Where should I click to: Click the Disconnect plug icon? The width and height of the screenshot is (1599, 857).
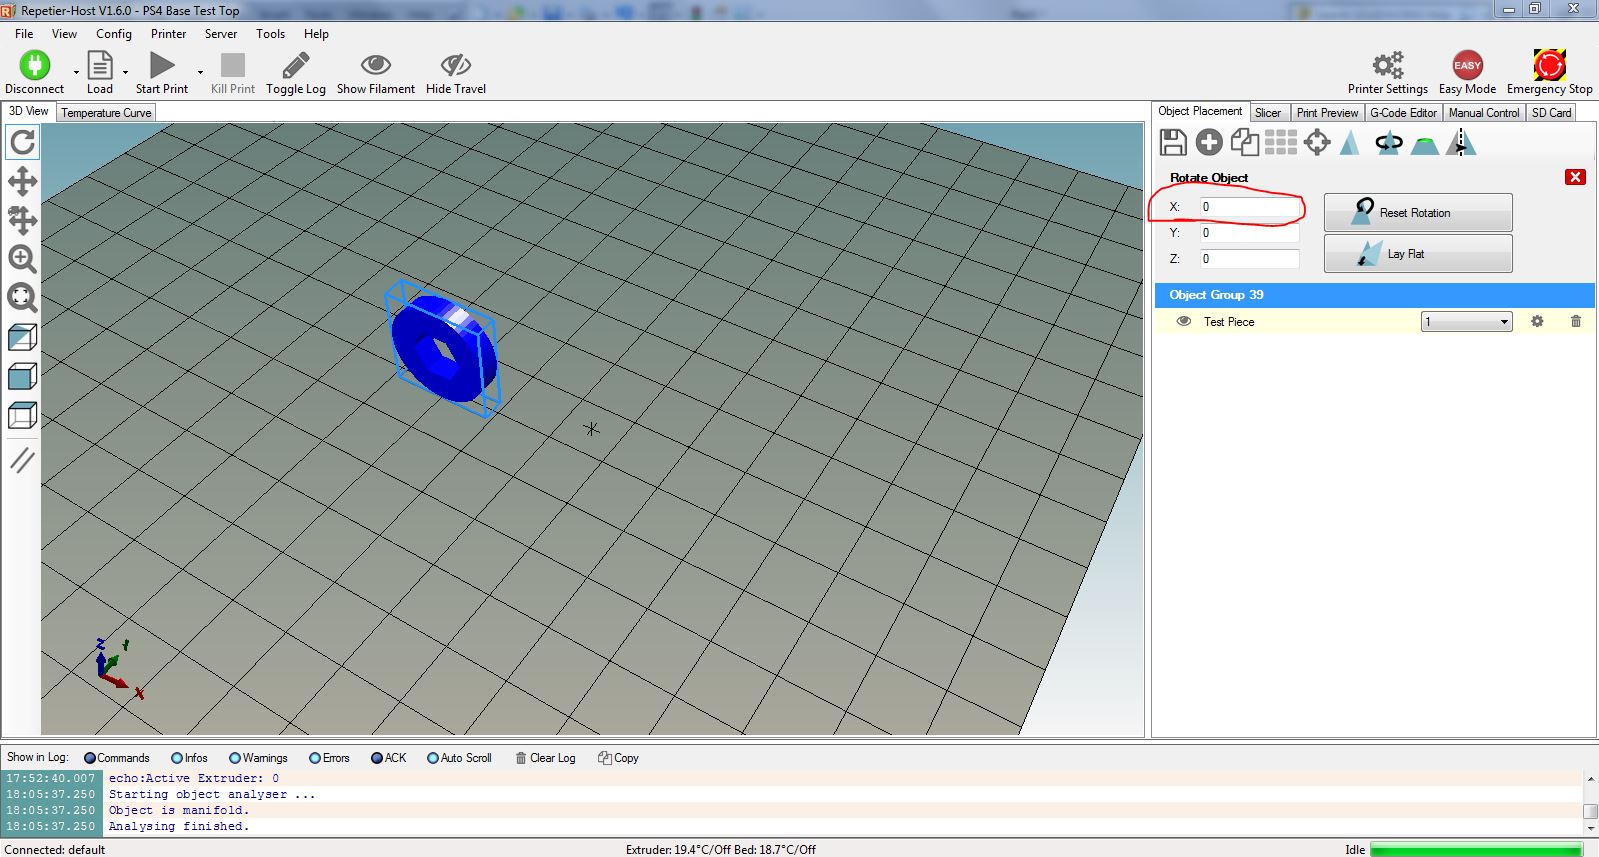click(35, 66)
